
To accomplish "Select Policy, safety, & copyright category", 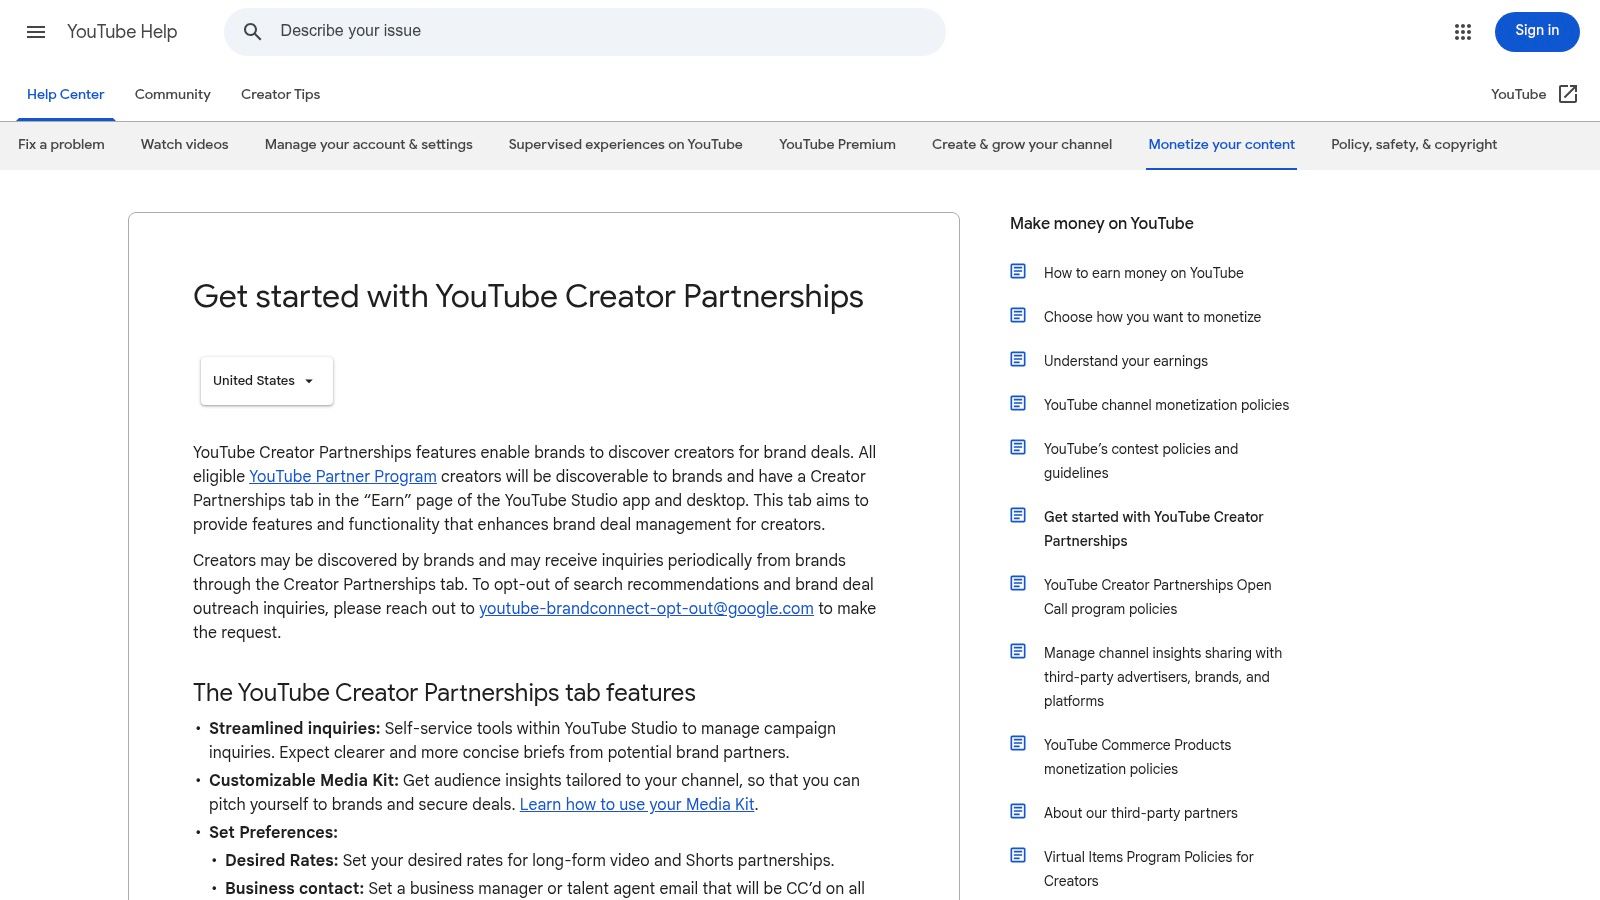I will click(1414, 144).
